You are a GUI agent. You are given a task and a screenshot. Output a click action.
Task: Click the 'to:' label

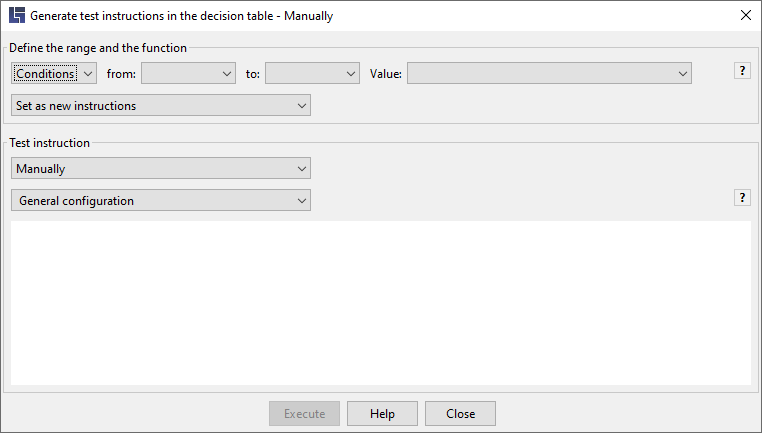(253, 74)
